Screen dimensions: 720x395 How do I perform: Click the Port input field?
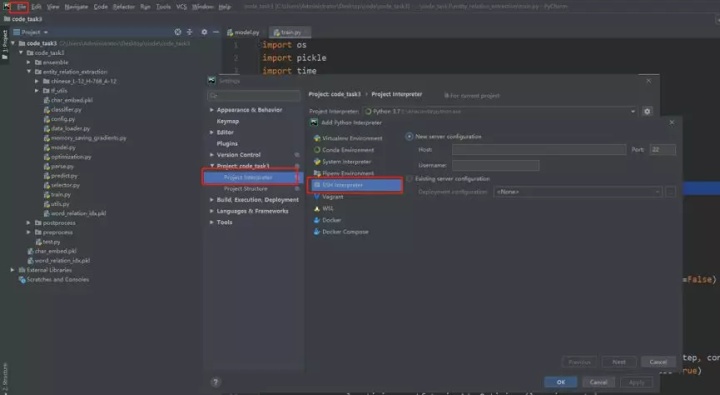tap(663, 150)
